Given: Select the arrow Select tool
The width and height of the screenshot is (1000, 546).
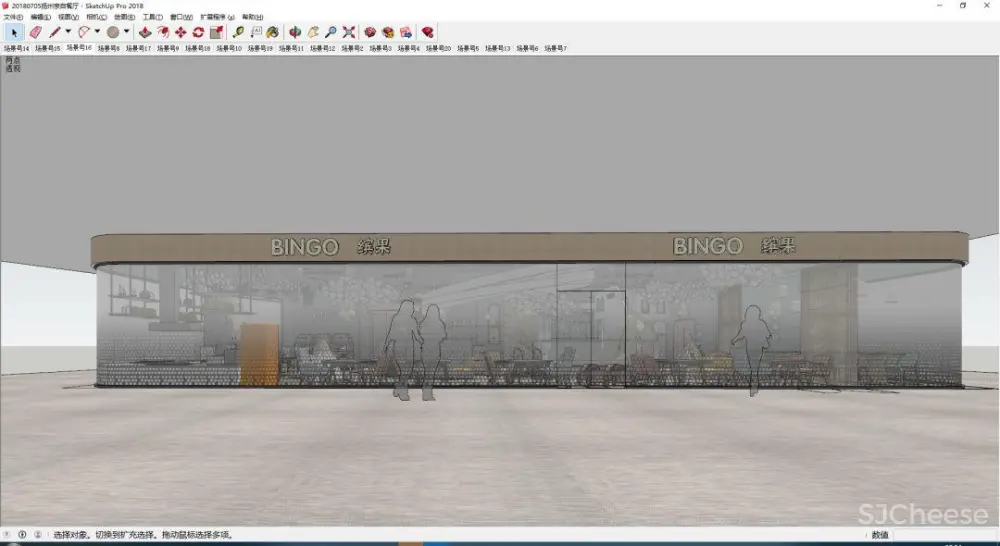Looking at the screenshot, I should pyautogui.click(x=14, y=32).
